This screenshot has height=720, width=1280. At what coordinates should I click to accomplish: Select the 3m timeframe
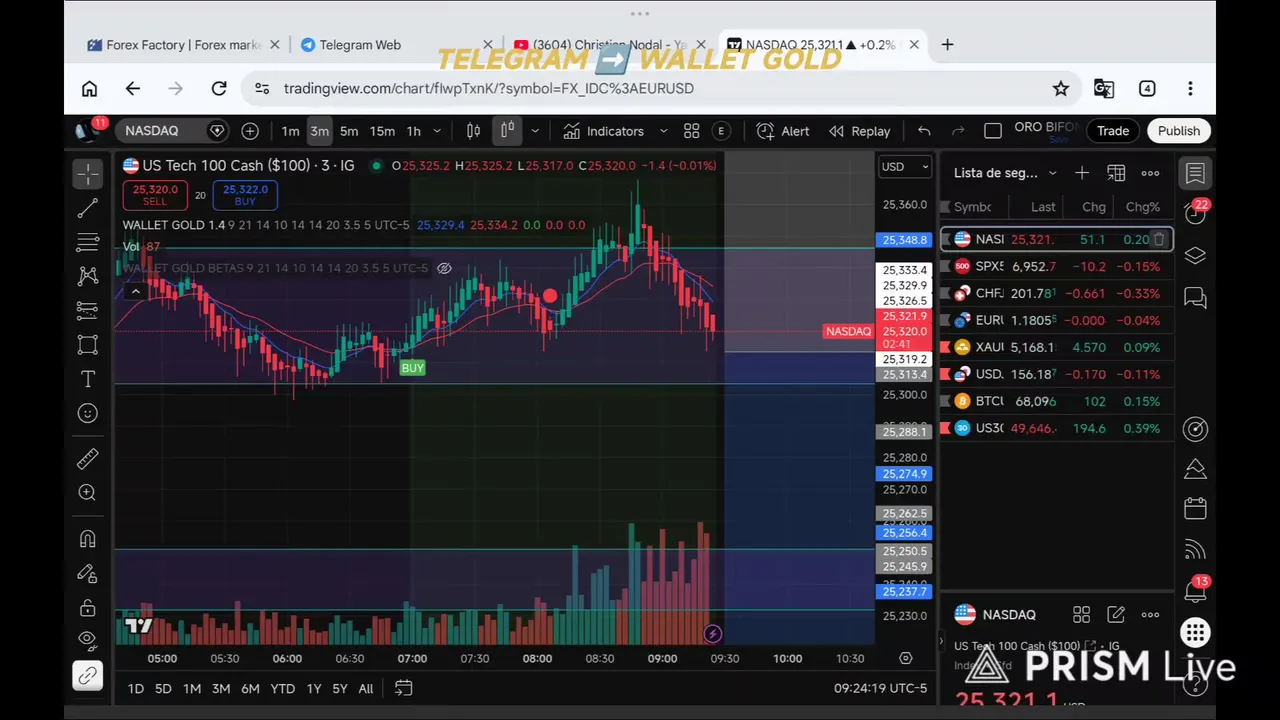pos(319,131)
